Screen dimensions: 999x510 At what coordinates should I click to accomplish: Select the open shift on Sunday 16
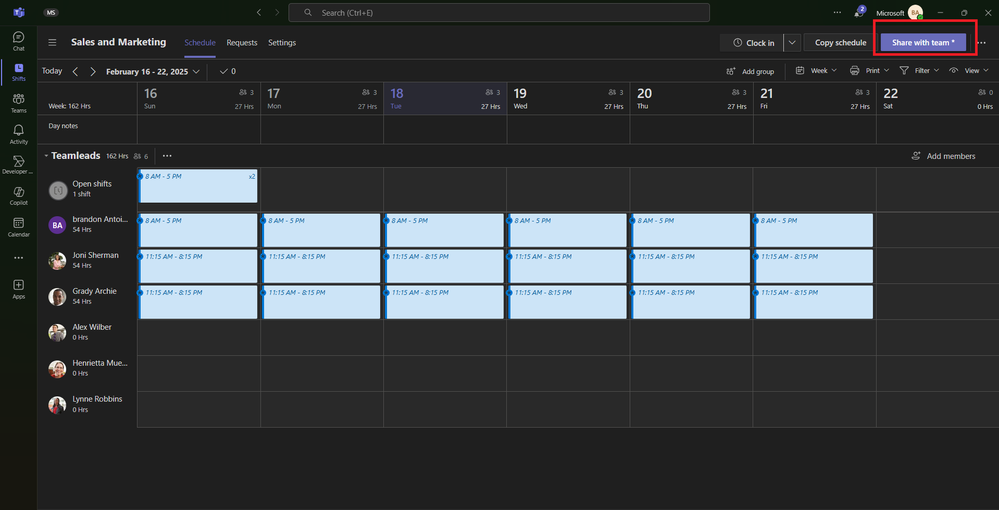click(x=198, y=186)
